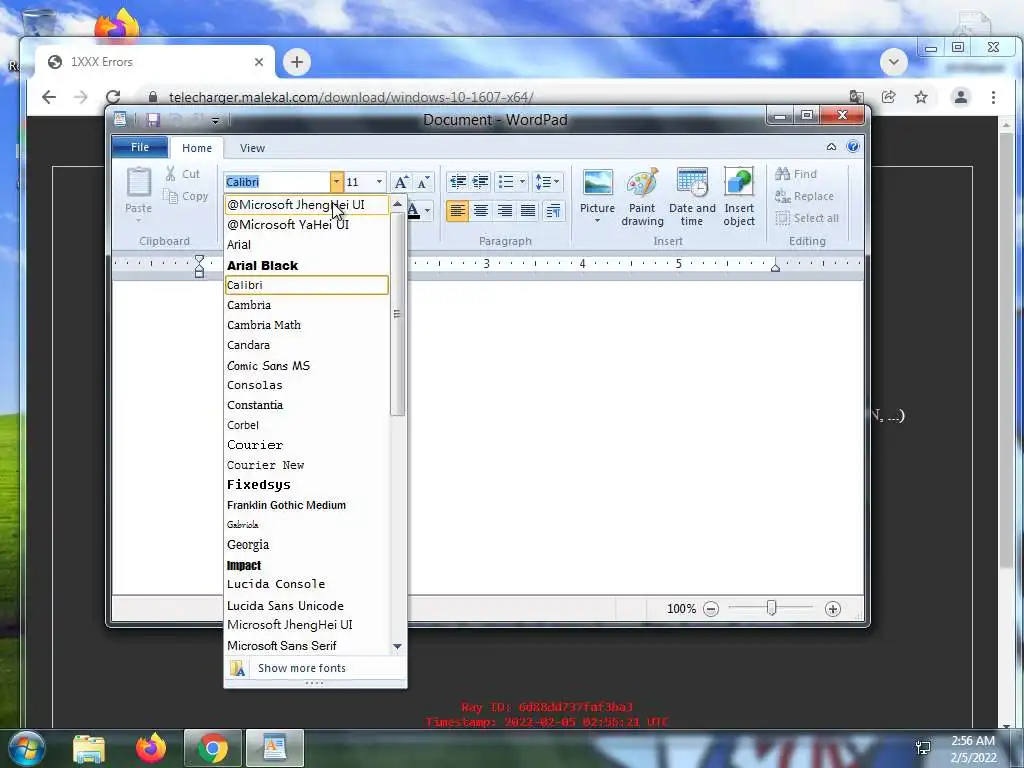Open the File menu

click(140, 147)
